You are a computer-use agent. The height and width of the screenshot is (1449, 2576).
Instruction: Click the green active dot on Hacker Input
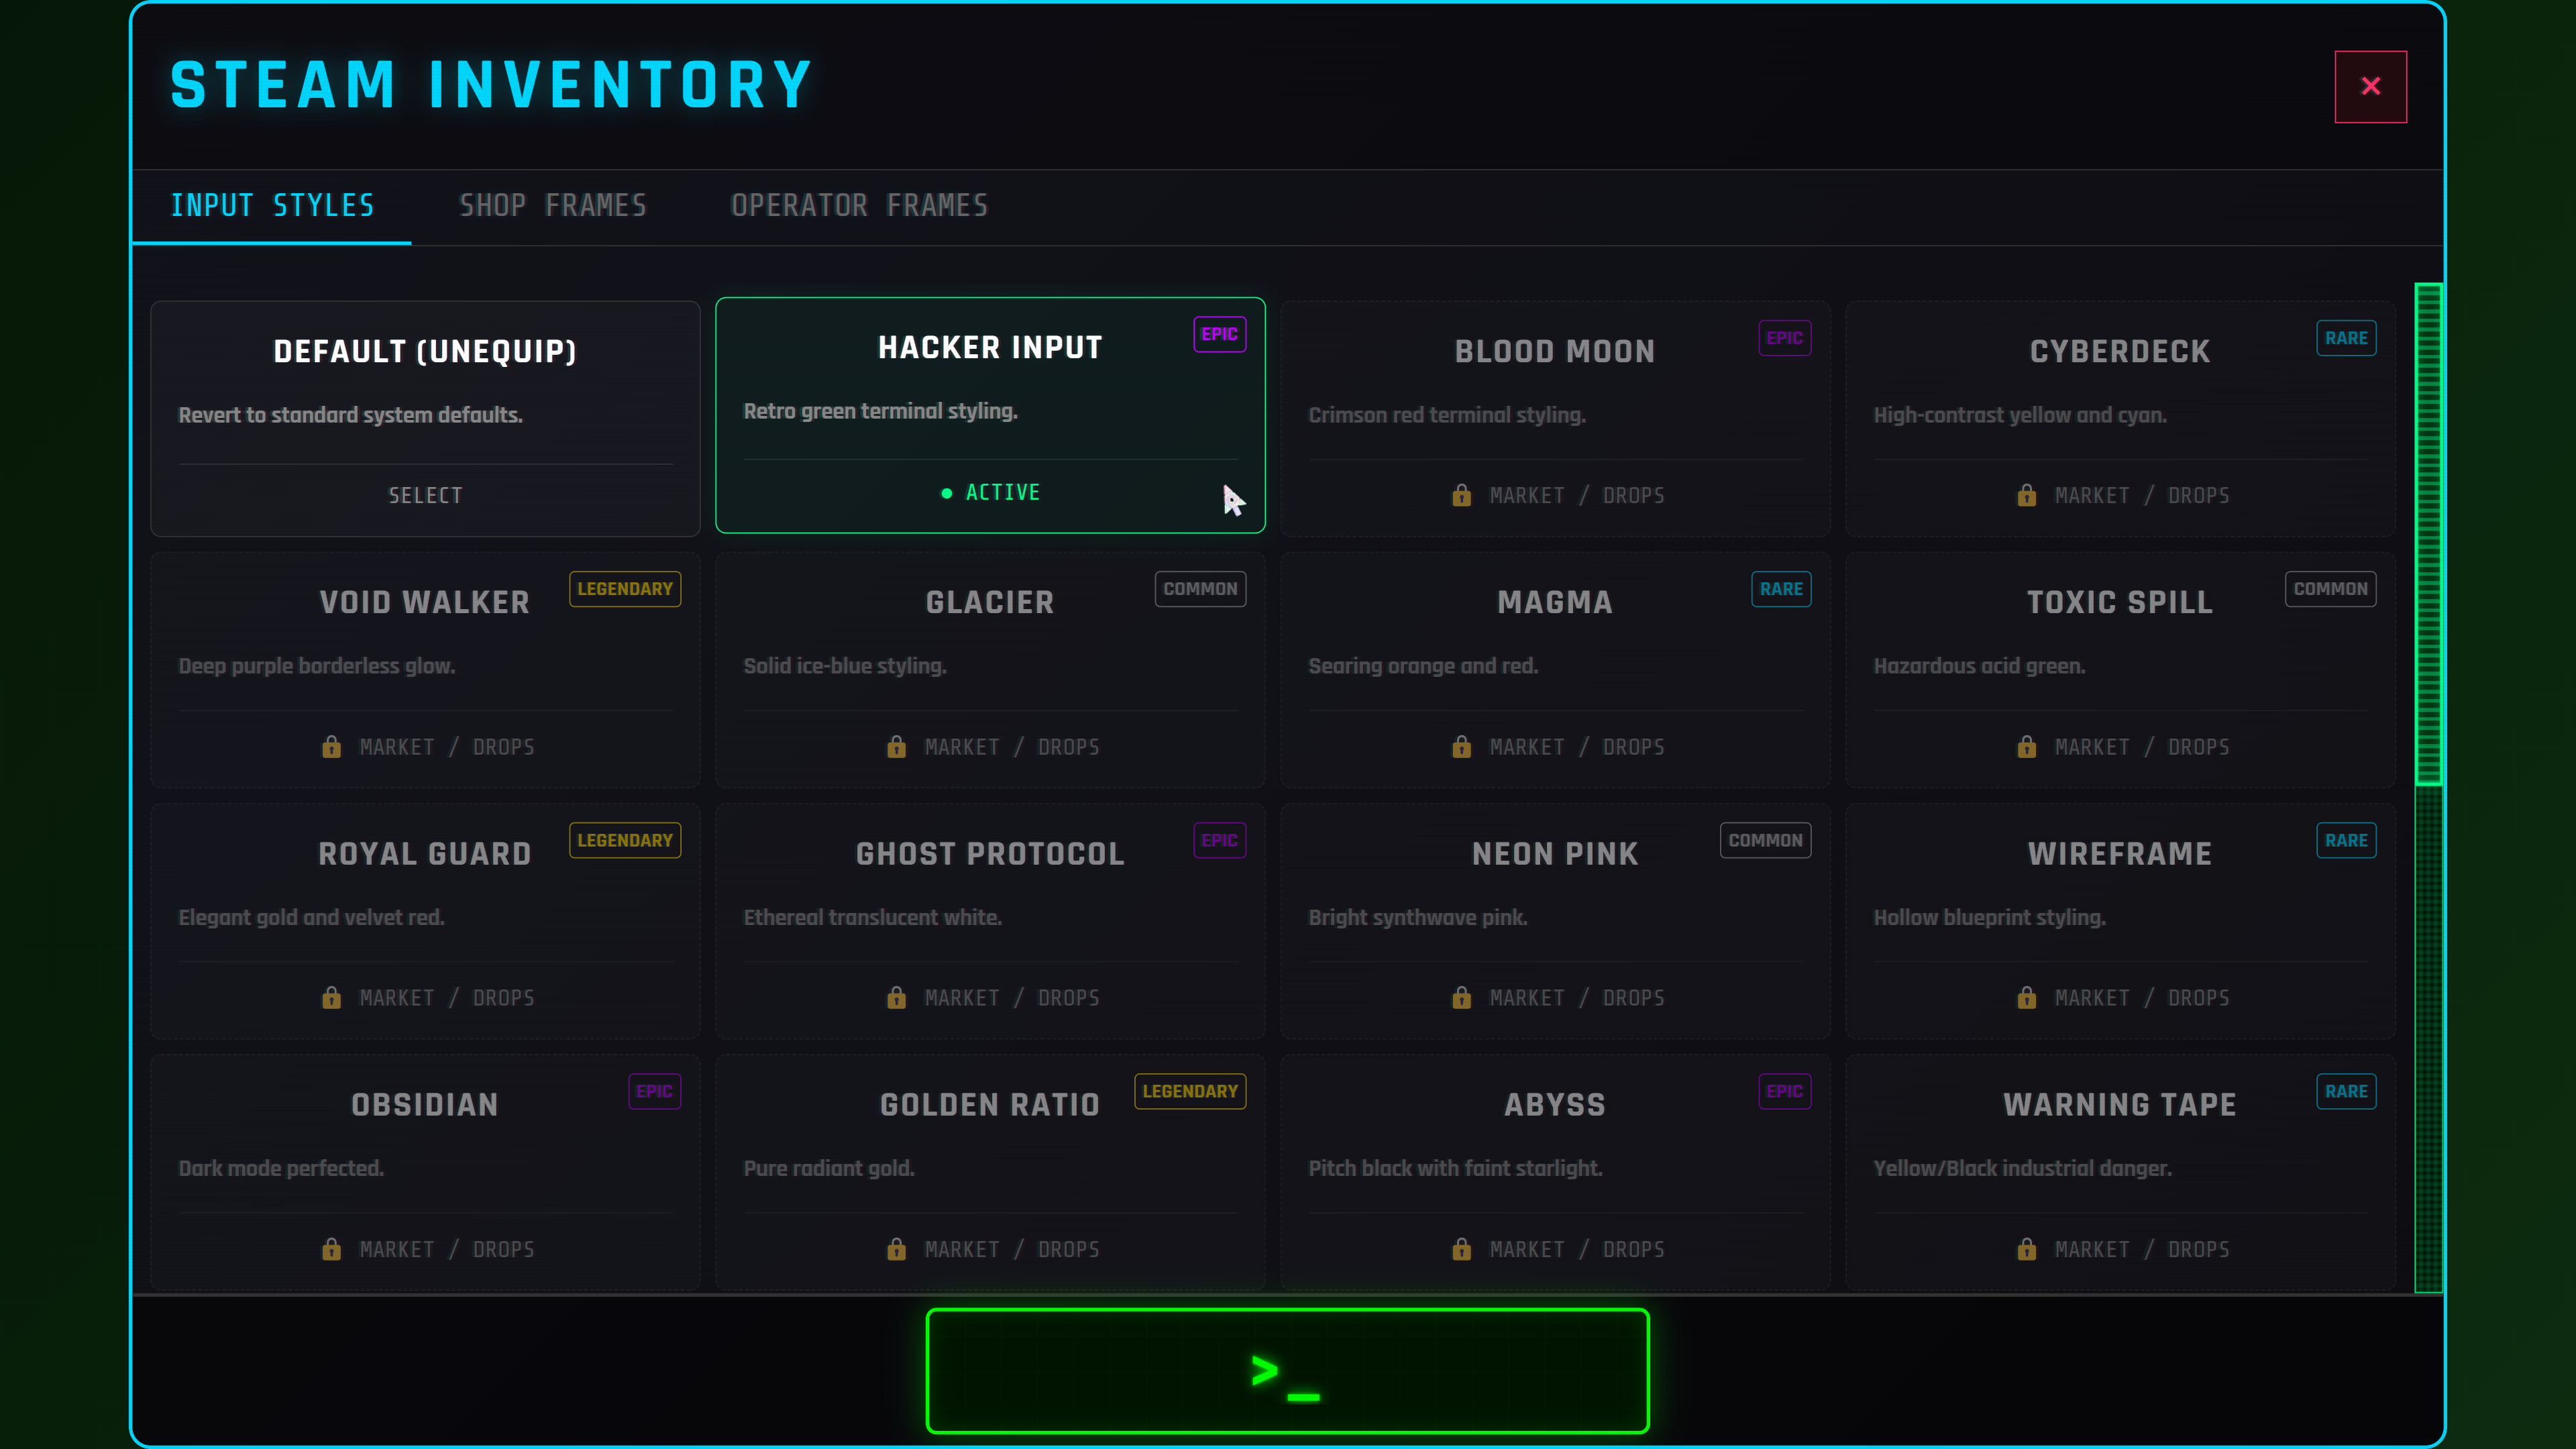pyautogui.click(x=946, y=493)
